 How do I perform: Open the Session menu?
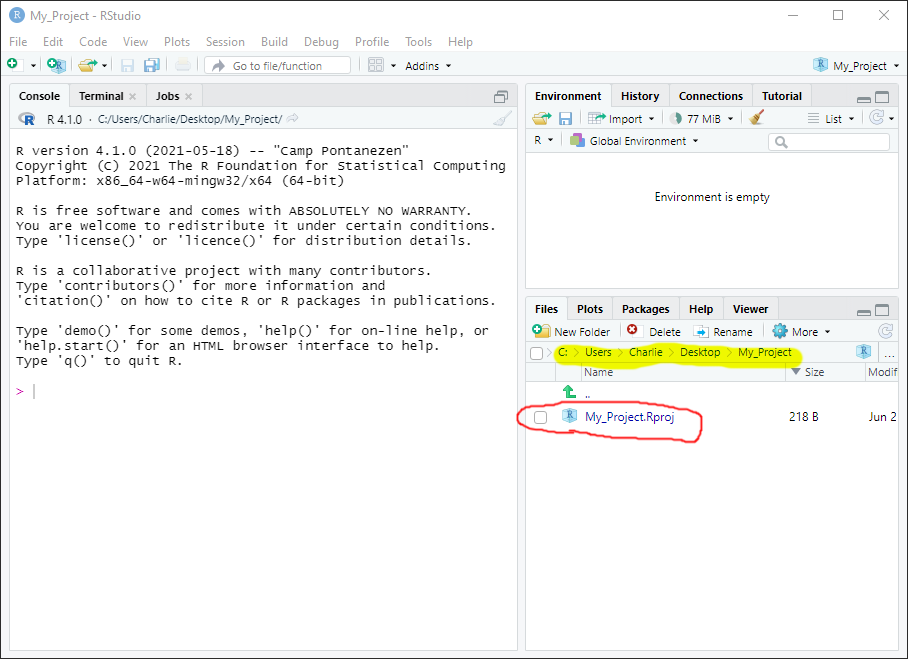click(225, 42)
